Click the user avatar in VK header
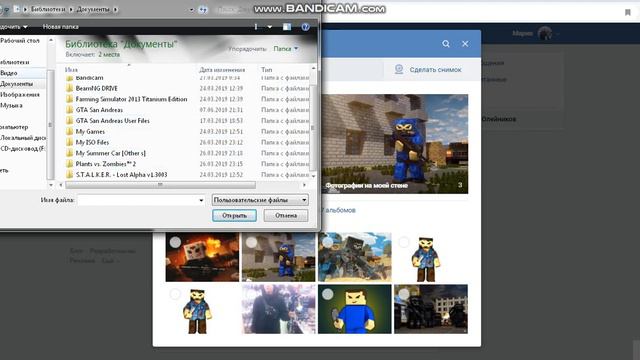The width and height of the screenshot is (640, 360). 545,33
